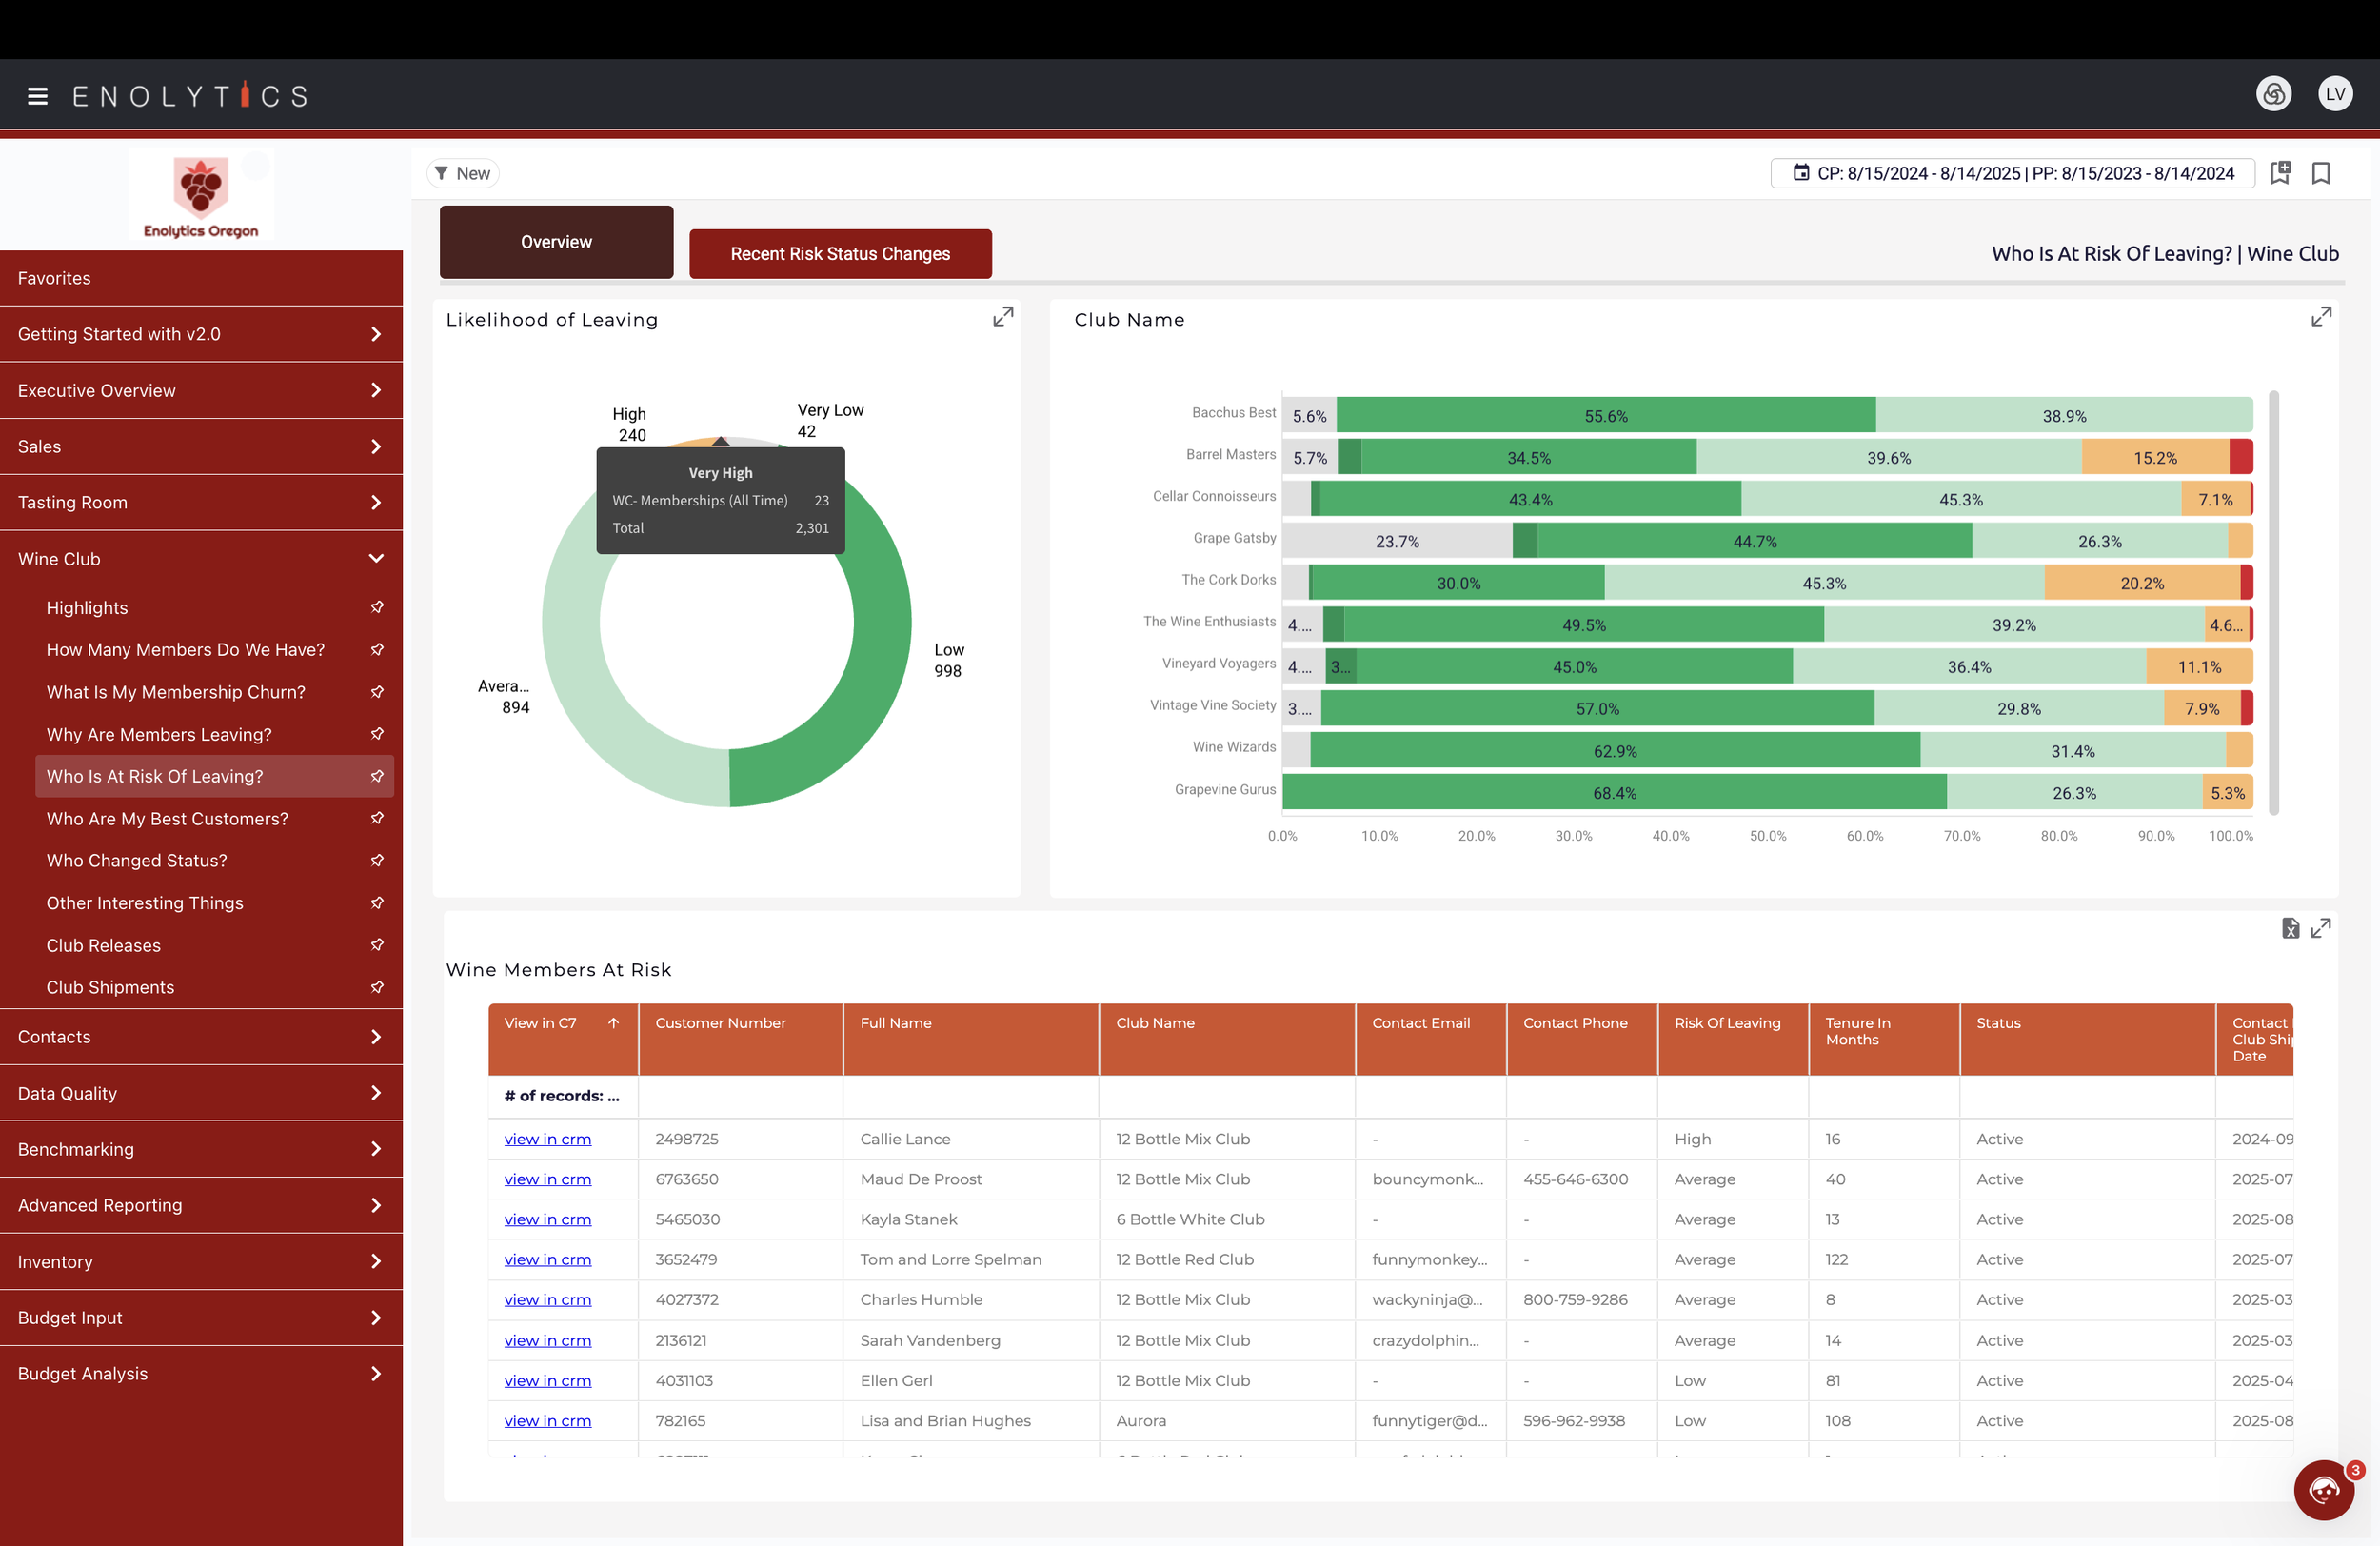The image size is (2380, 1546).
Task: Pin the Highlights page to favorites
Action: tap(377, 607)
